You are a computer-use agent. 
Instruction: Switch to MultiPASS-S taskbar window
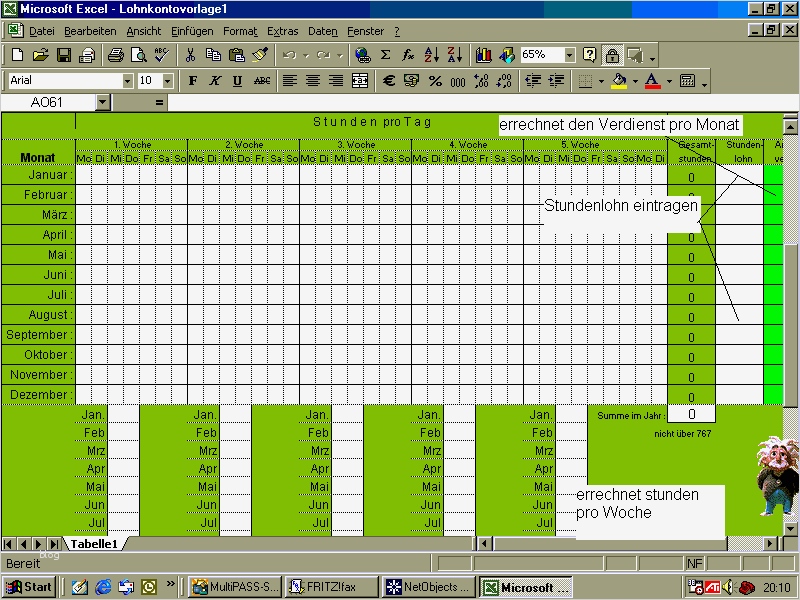pyautogui.click(x=236, y=587)
